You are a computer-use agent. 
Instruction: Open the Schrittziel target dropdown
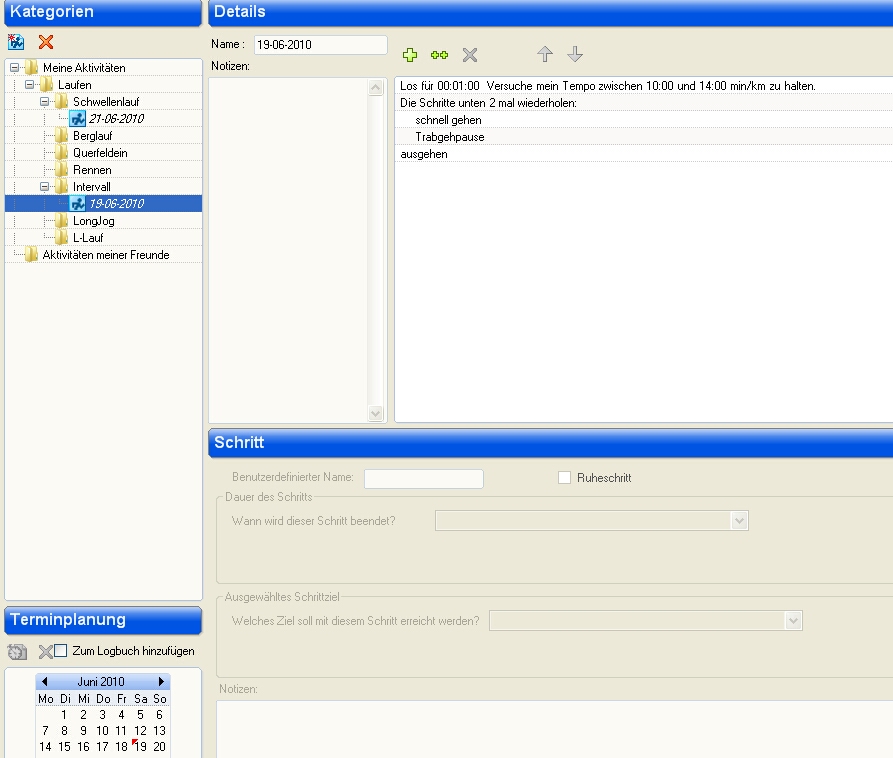(x=793, y=621)
